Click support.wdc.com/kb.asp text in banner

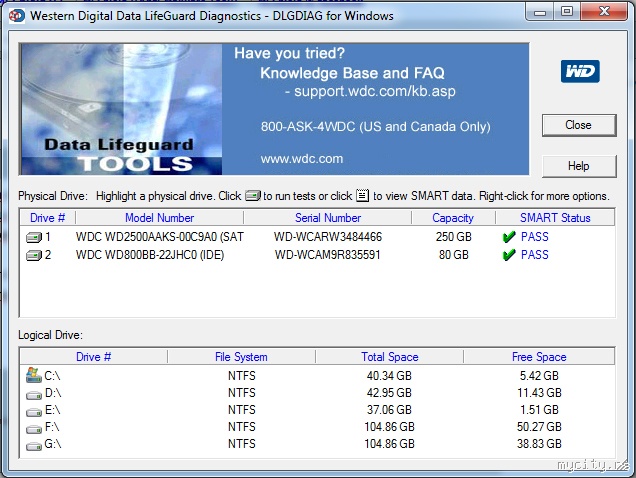coord(375,91)
